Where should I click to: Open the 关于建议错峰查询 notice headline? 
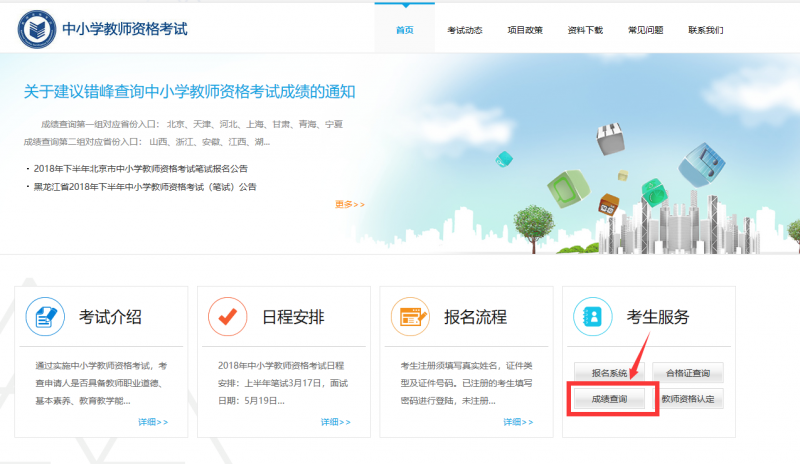tap(189, 91)
